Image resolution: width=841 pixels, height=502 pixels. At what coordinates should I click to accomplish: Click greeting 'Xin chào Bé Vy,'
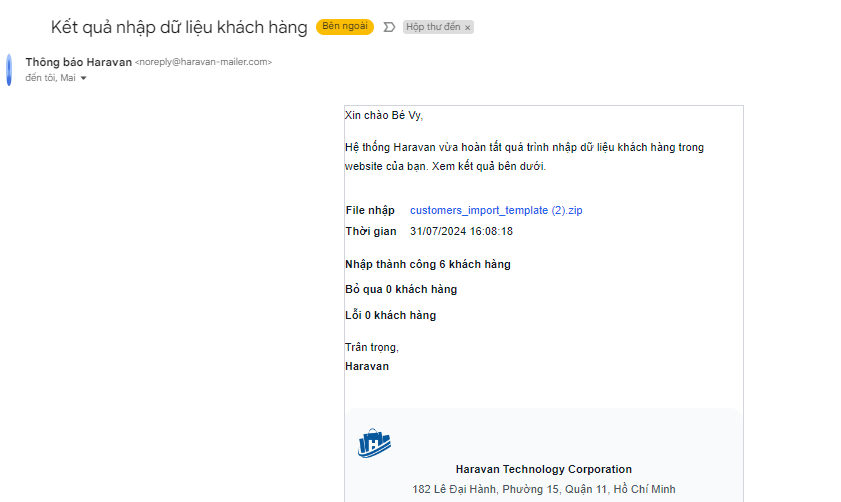click(384, 115)
